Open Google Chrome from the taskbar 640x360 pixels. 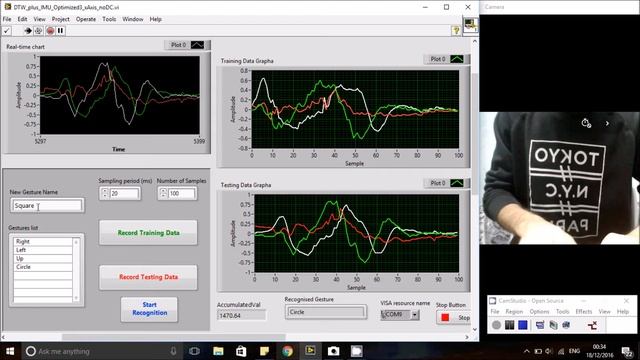tap(287, 351)
